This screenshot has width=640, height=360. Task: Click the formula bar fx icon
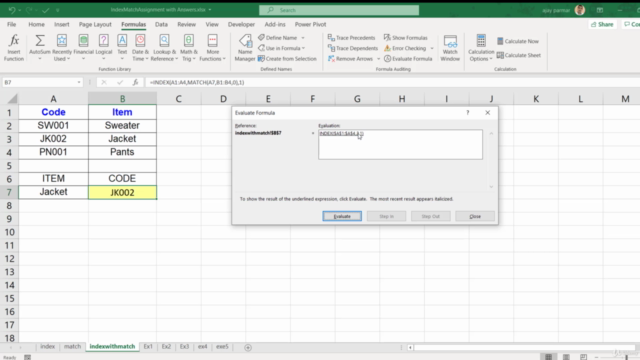pos(135,82)
